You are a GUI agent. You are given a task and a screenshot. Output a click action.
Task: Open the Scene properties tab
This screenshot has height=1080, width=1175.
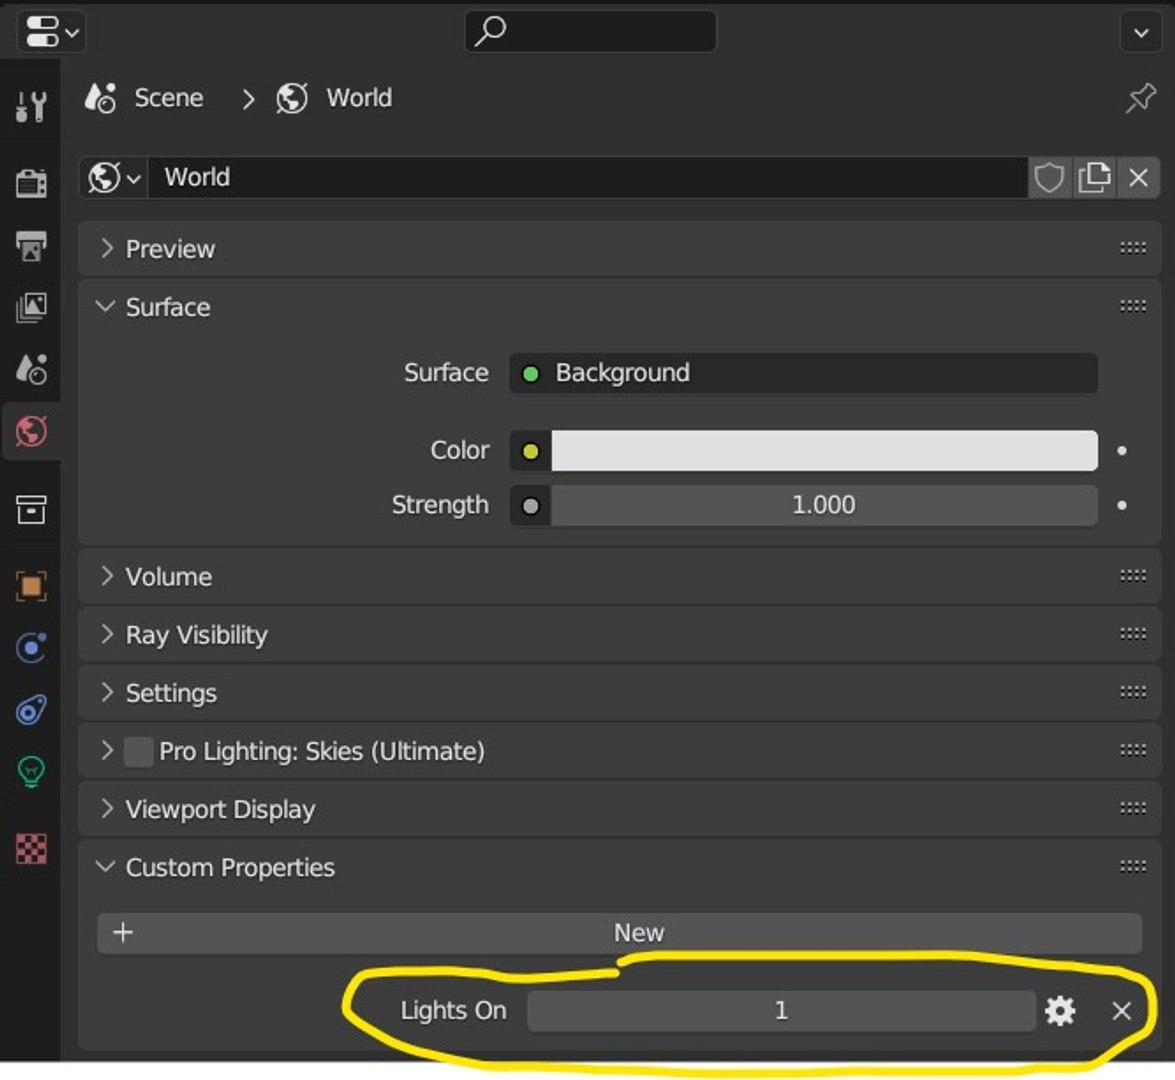point(31,369)
